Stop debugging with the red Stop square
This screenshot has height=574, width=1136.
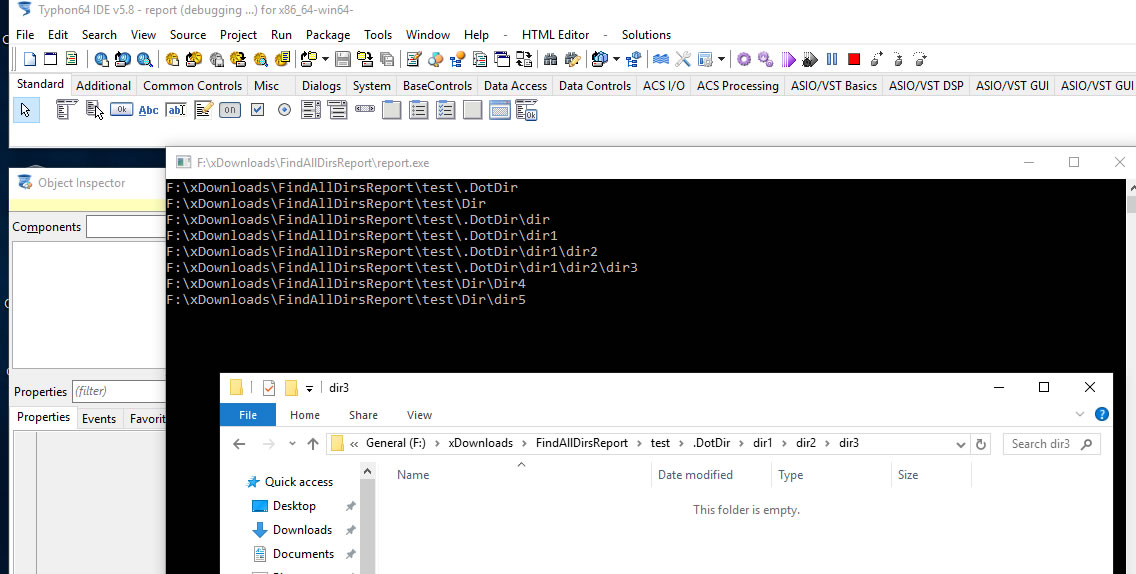point(854,59)
